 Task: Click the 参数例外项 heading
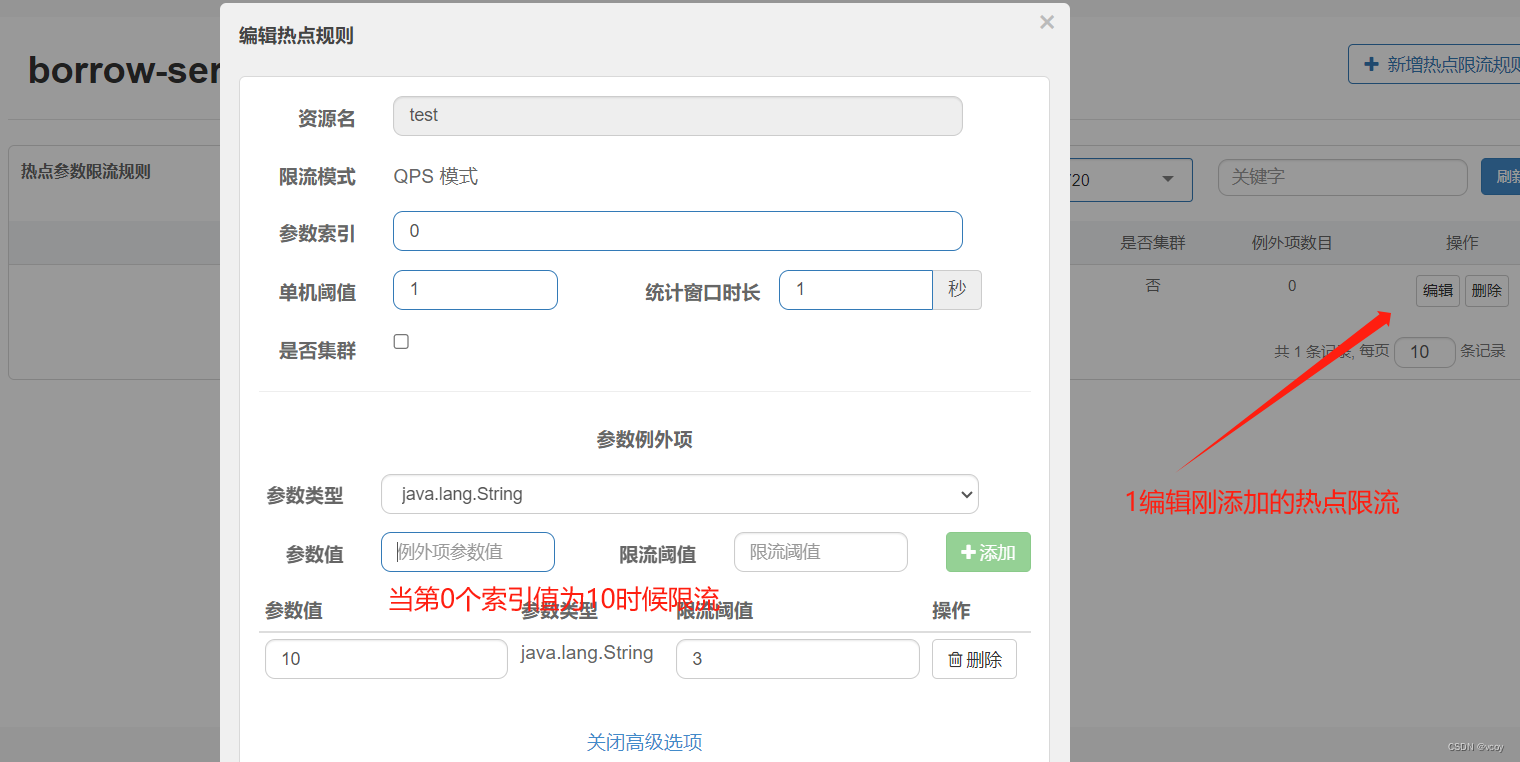click(644, 439)
